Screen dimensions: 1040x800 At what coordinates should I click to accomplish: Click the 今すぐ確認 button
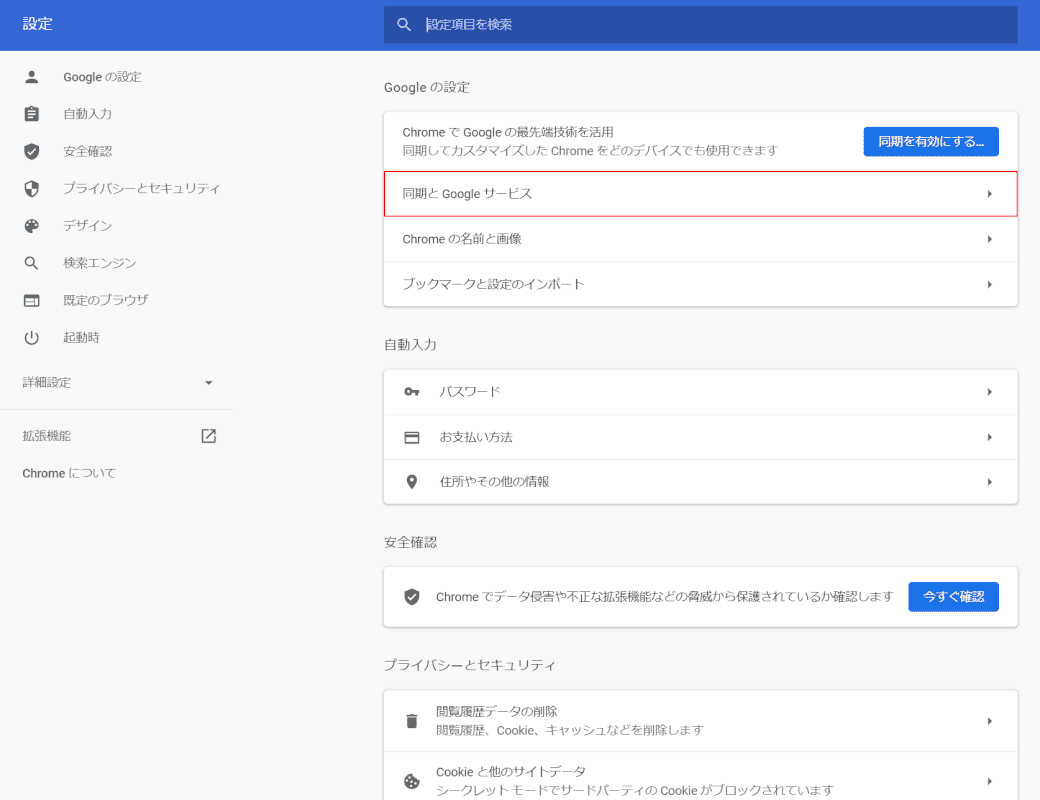[953, 596]
